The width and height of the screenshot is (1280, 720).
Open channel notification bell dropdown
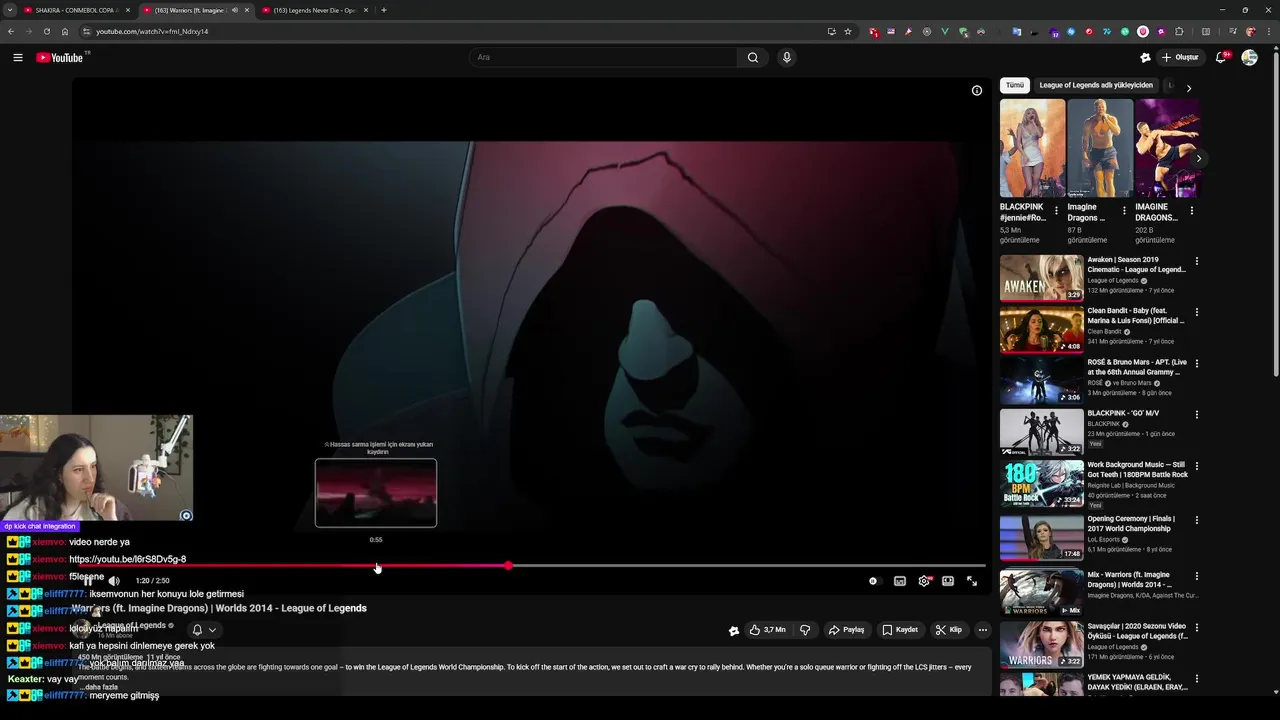(204, 630)
